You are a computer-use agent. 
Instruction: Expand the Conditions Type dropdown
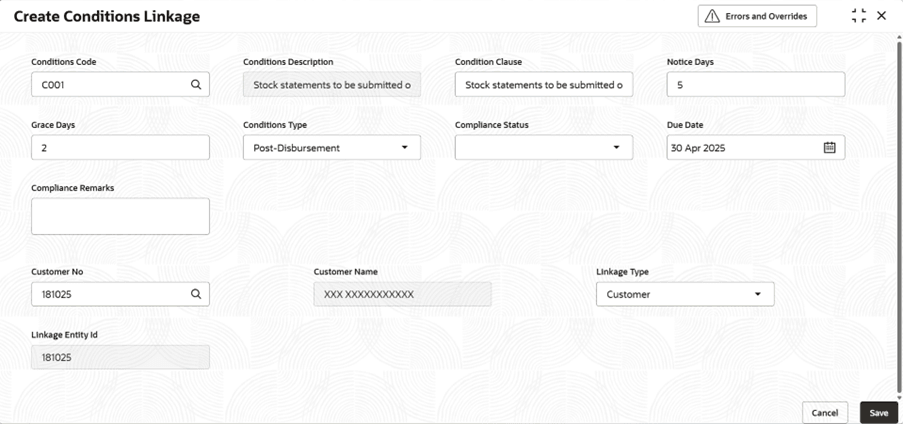(x=405, y=147)
